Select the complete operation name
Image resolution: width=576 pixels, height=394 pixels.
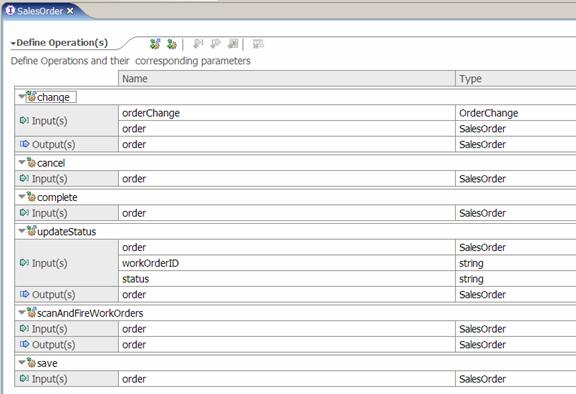coord(57,197)
